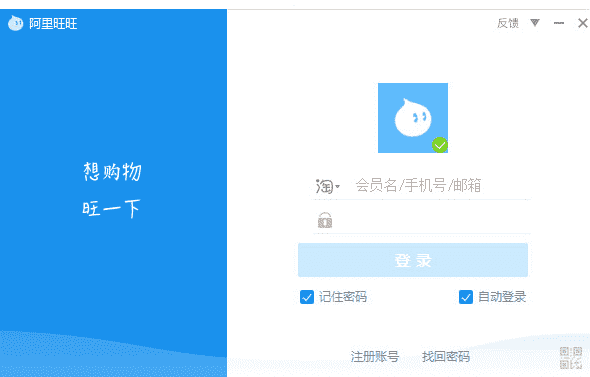Screen dimensions: 590x377
Task: Close the AliWangwang login window
Action: [x=583, y=23]
